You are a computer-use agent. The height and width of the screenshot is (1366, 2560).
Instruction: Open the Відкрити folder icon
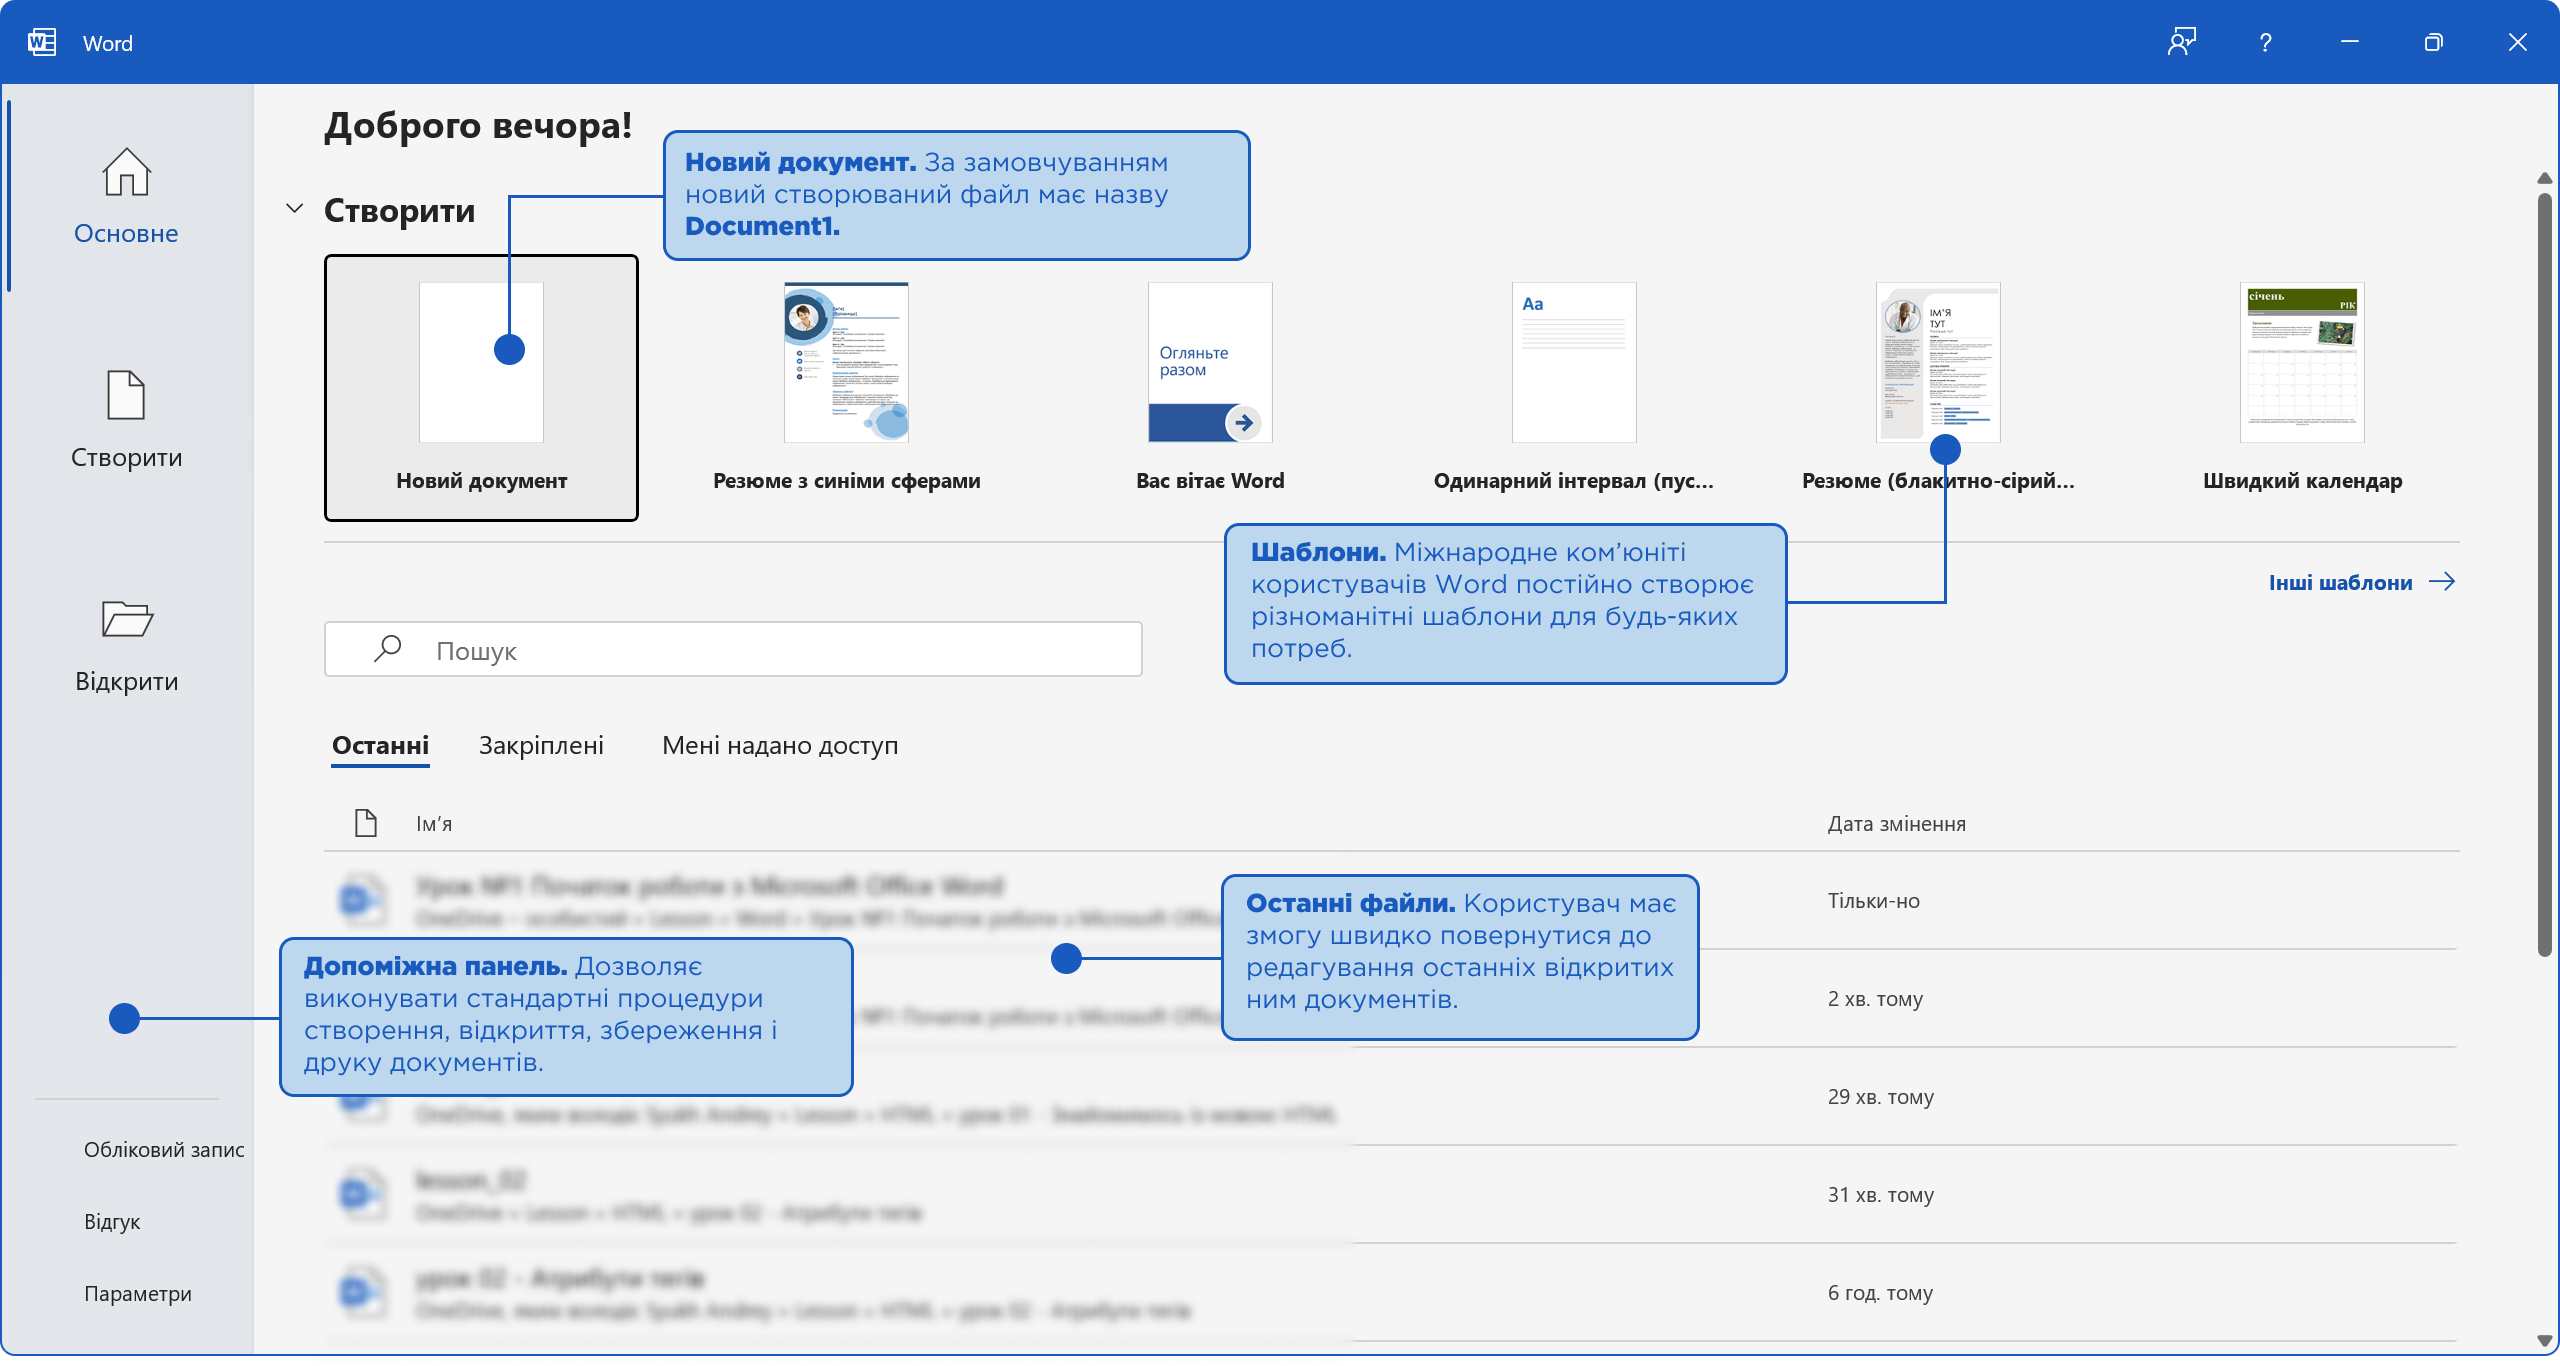point(126,619)
